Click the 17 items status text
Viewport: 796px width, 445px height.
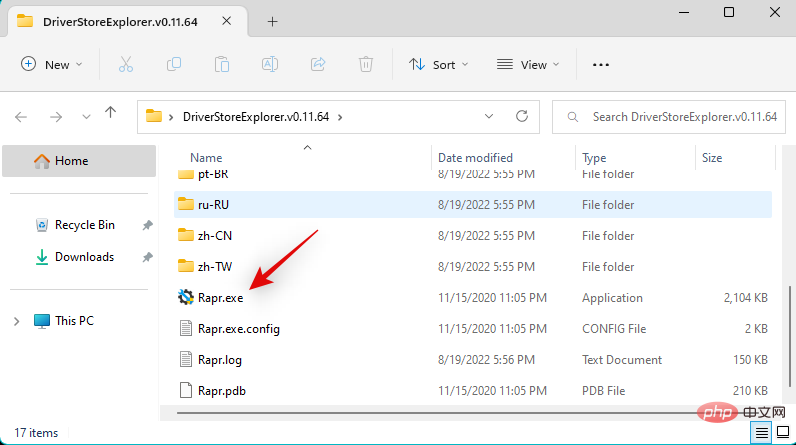pyautogui.click(x=36, y=433)
